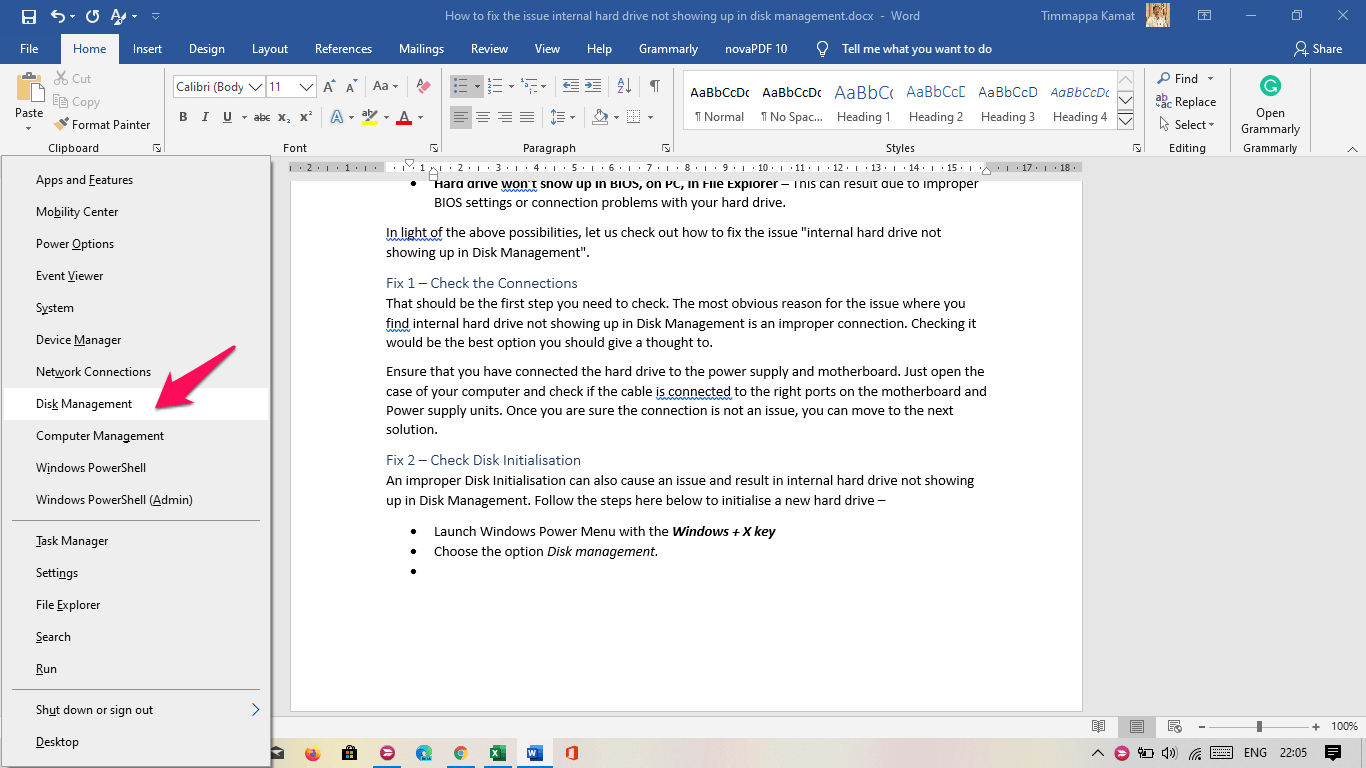1366x768 pixels.
Task: Click the Microsoft Store taskbar icon
Action: (x=349, y=753)
